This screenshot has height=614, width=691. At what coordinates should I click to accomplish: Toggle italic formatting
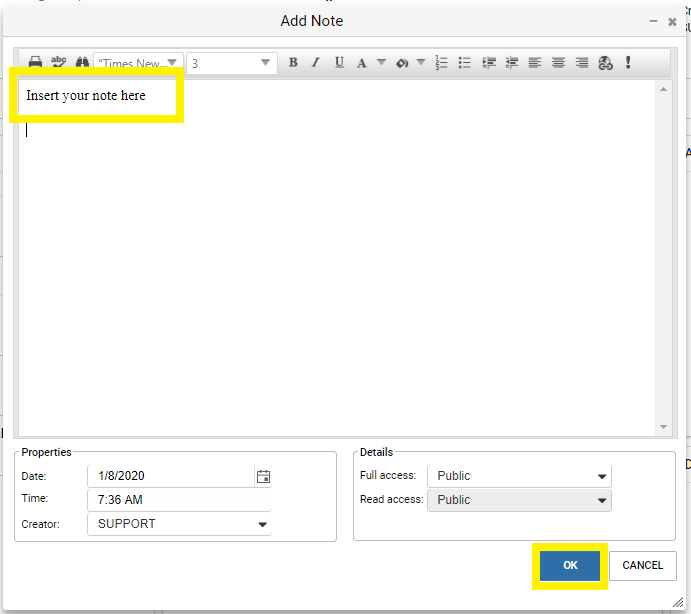click(x=316, y=63)
